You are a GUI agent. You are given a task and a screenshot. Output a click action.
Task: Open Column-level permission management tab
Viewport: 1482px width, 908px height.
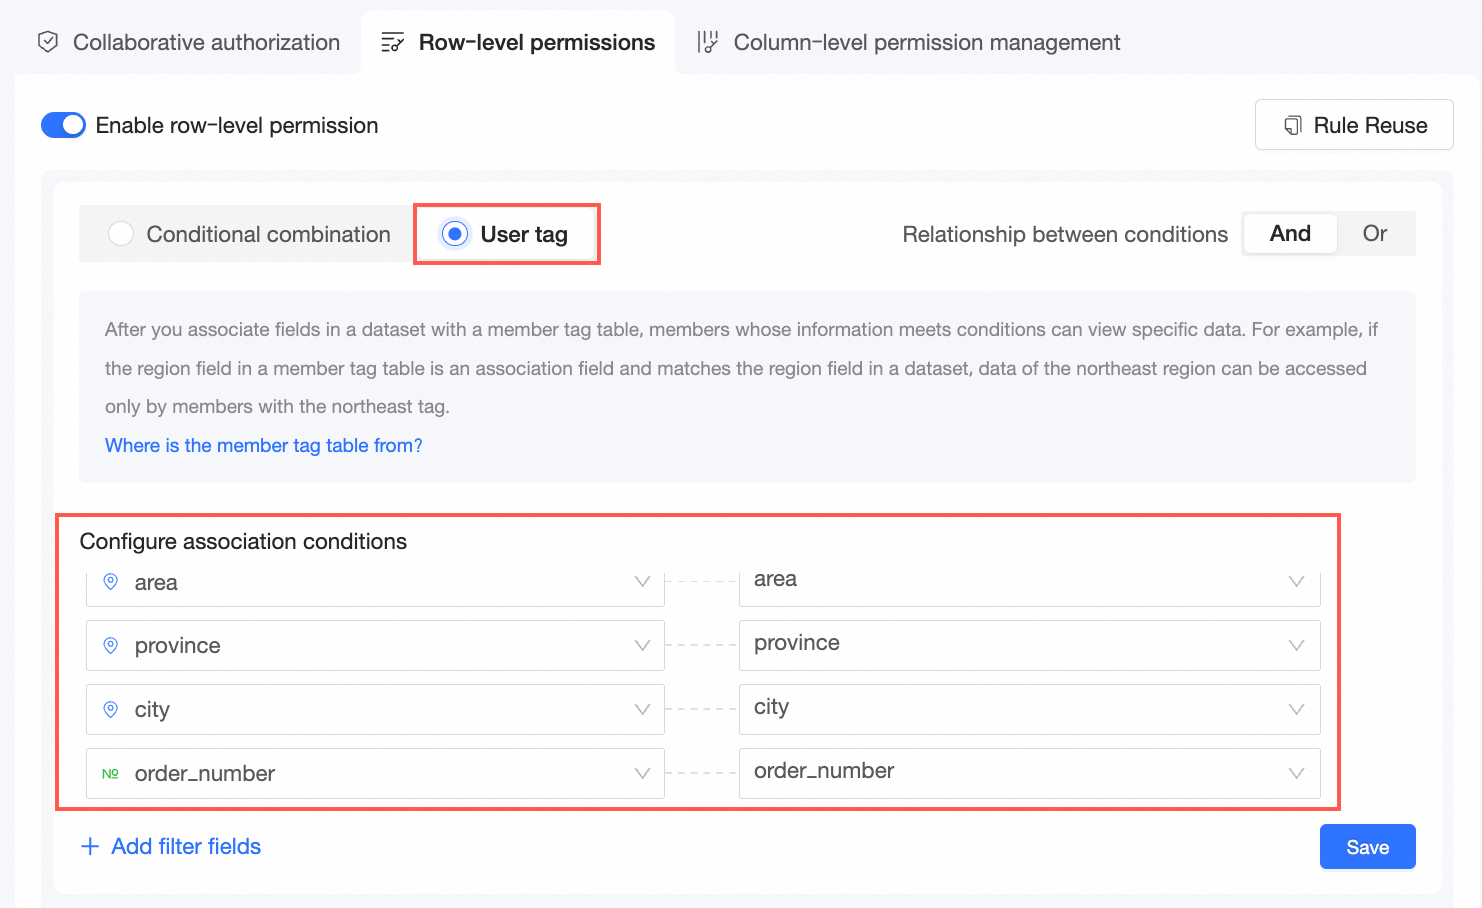[926, 43]
